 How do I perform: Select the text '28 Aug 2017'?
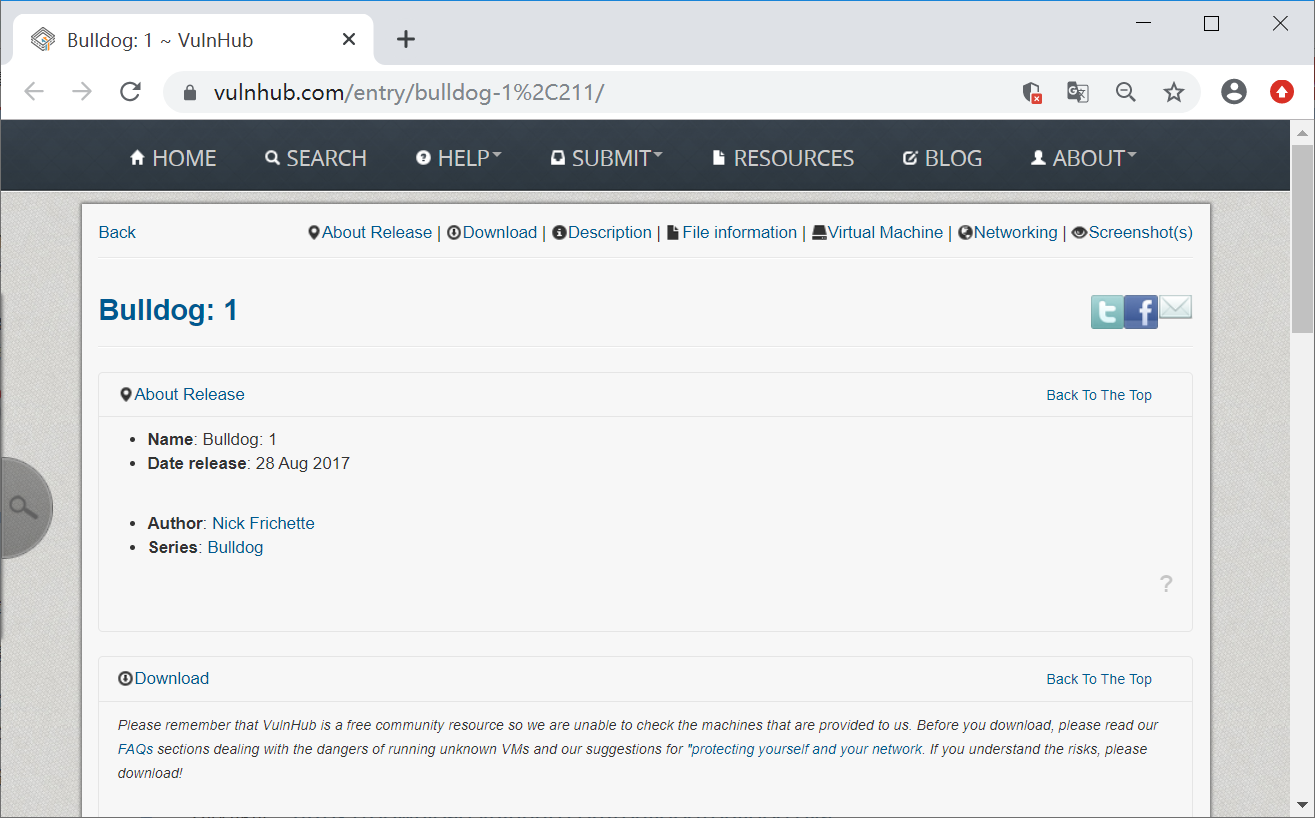click(x=303, y=463)
